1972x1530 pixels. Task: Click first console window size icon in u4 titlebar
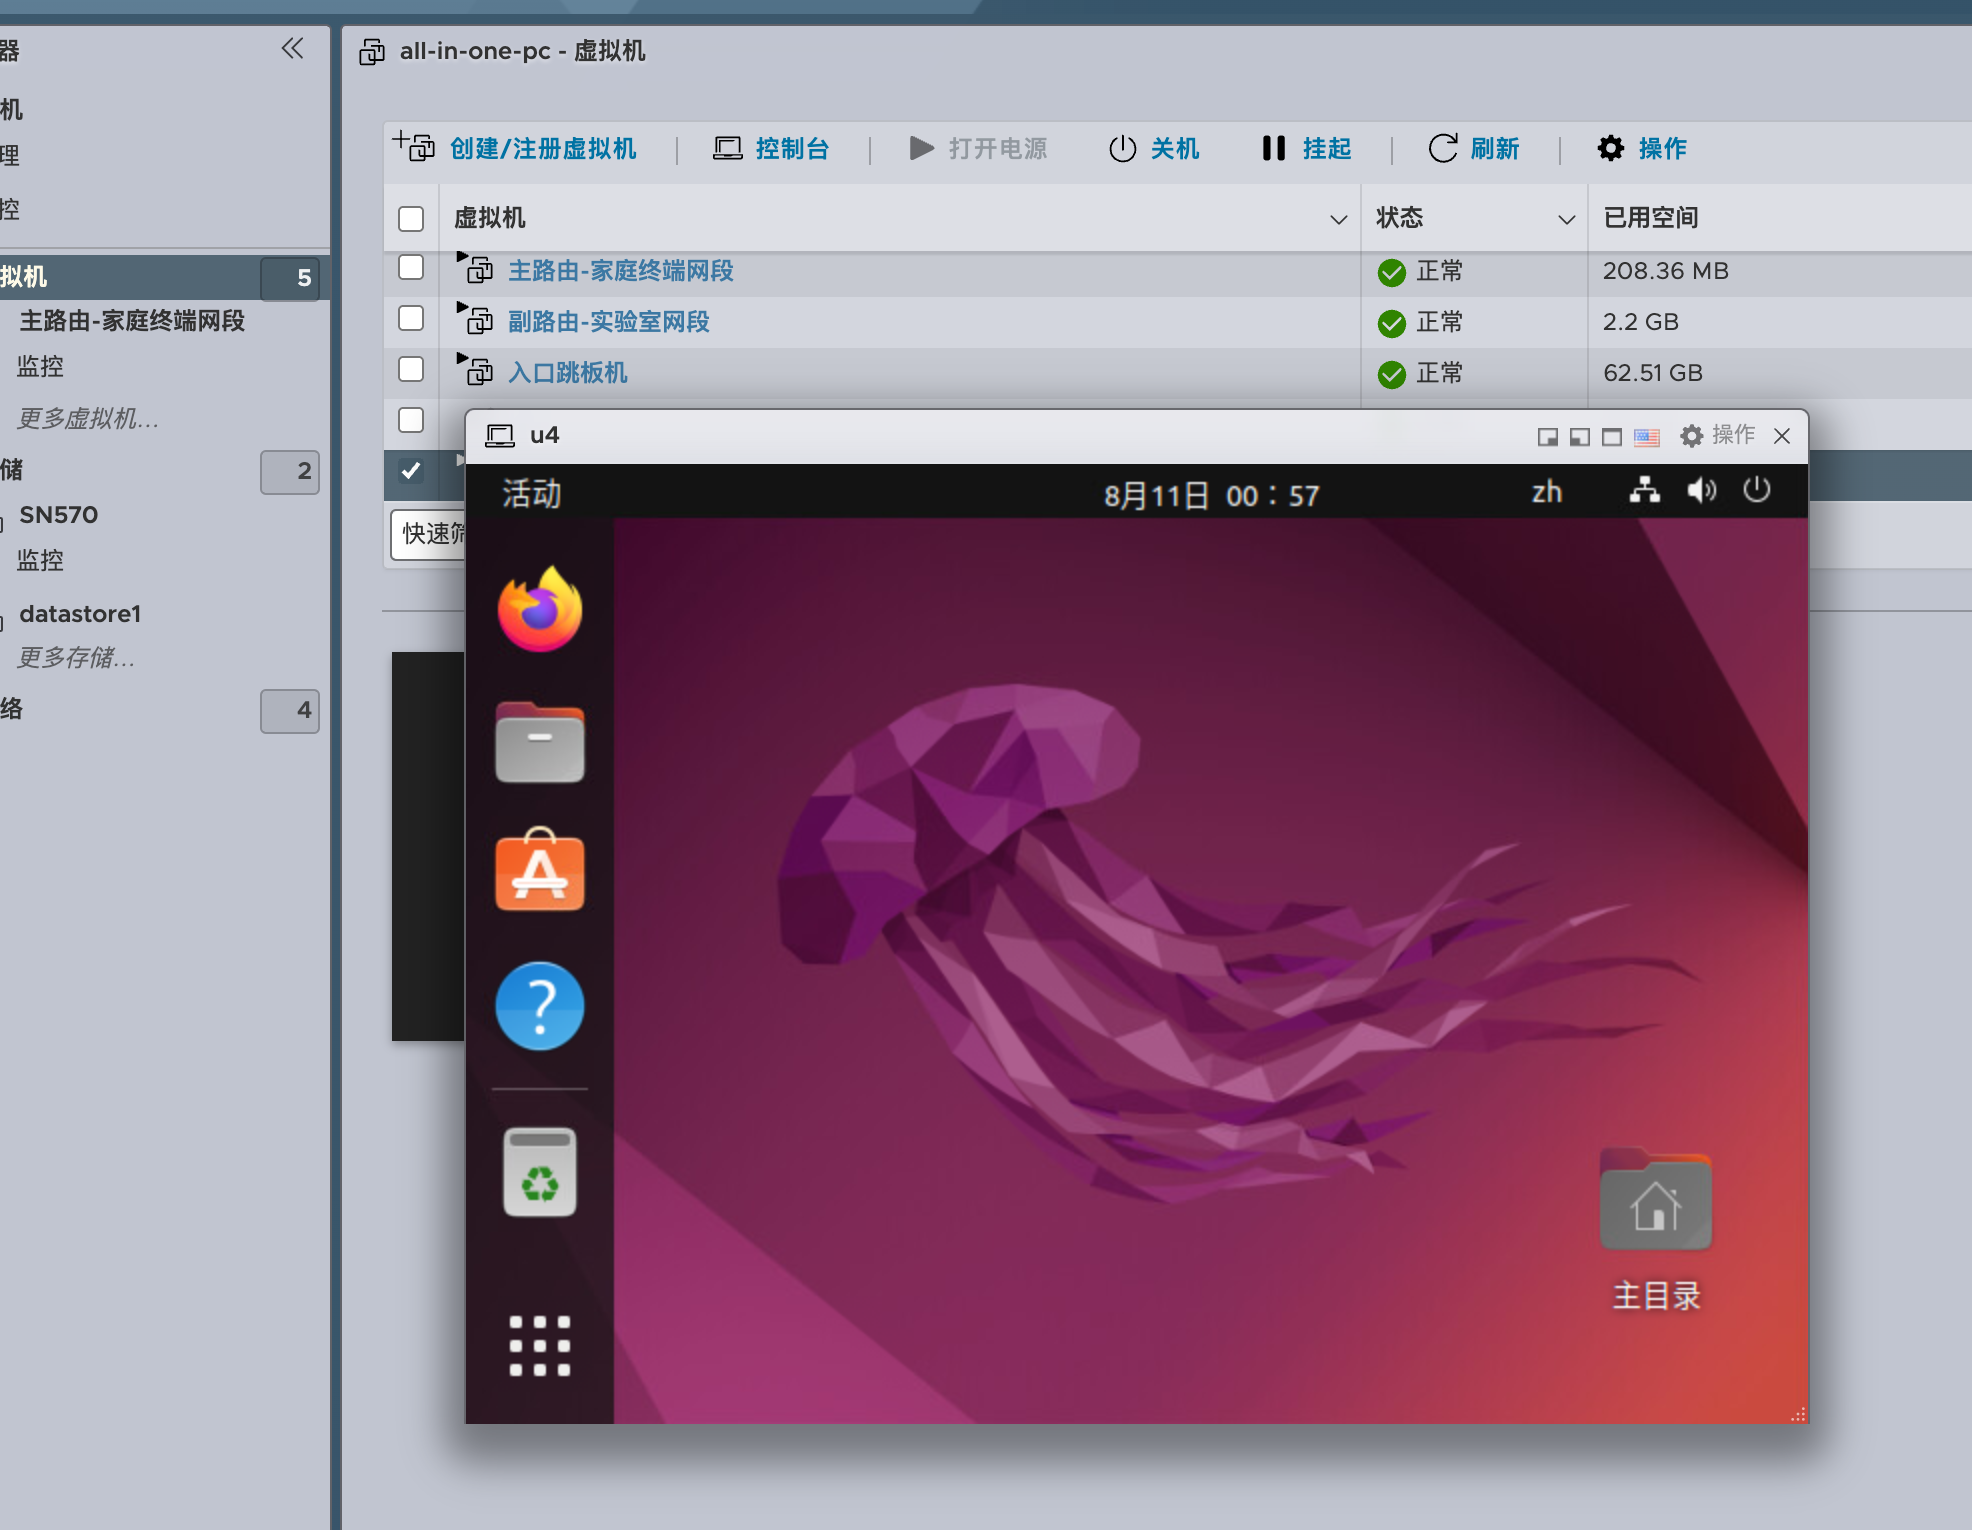[x=1547, y=437]
